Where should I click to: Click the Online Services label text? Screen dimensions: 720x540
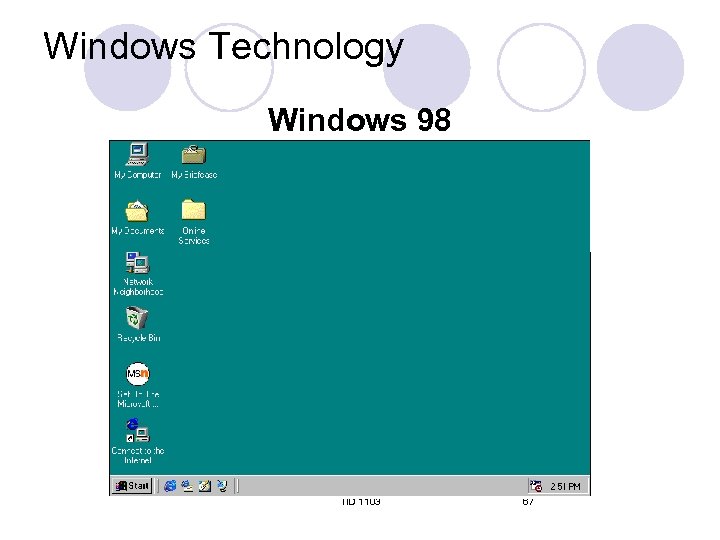[194, 236]
